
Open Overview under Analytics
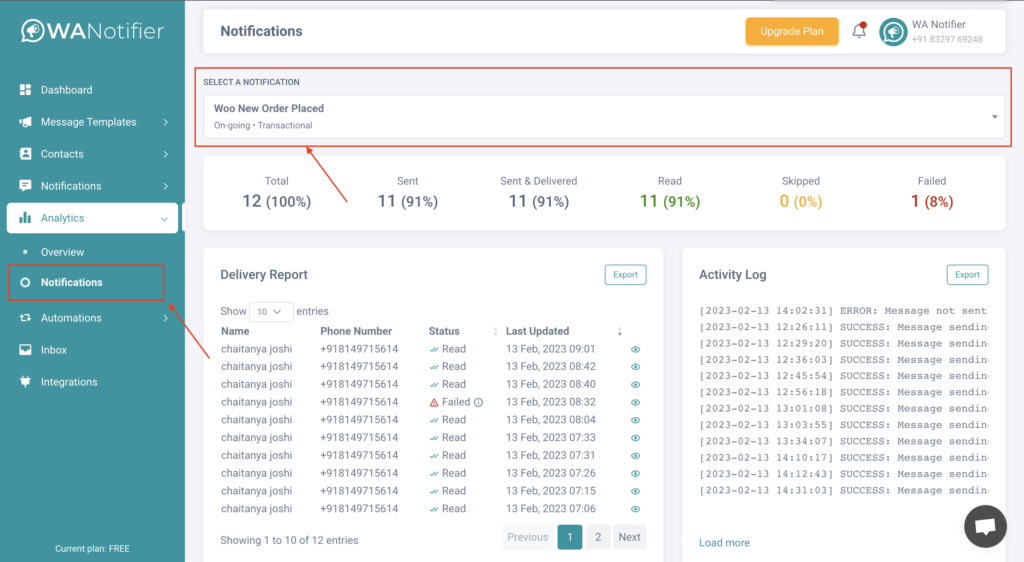coord(62,252)
